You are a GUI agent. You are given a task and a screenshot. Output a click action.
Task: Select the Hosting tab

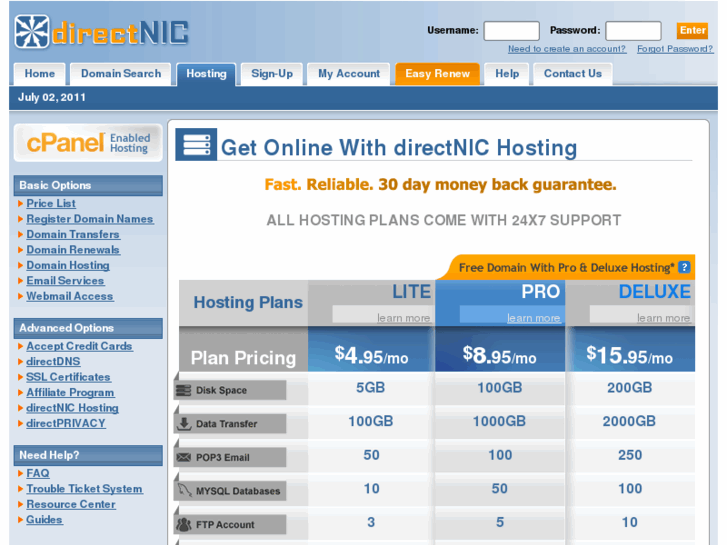pos(206,74)
